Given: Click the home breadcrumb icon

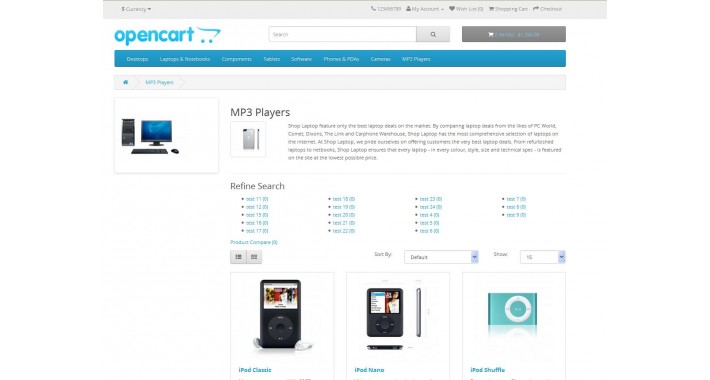Looking at the screenshot, I should tap(125, 82).
